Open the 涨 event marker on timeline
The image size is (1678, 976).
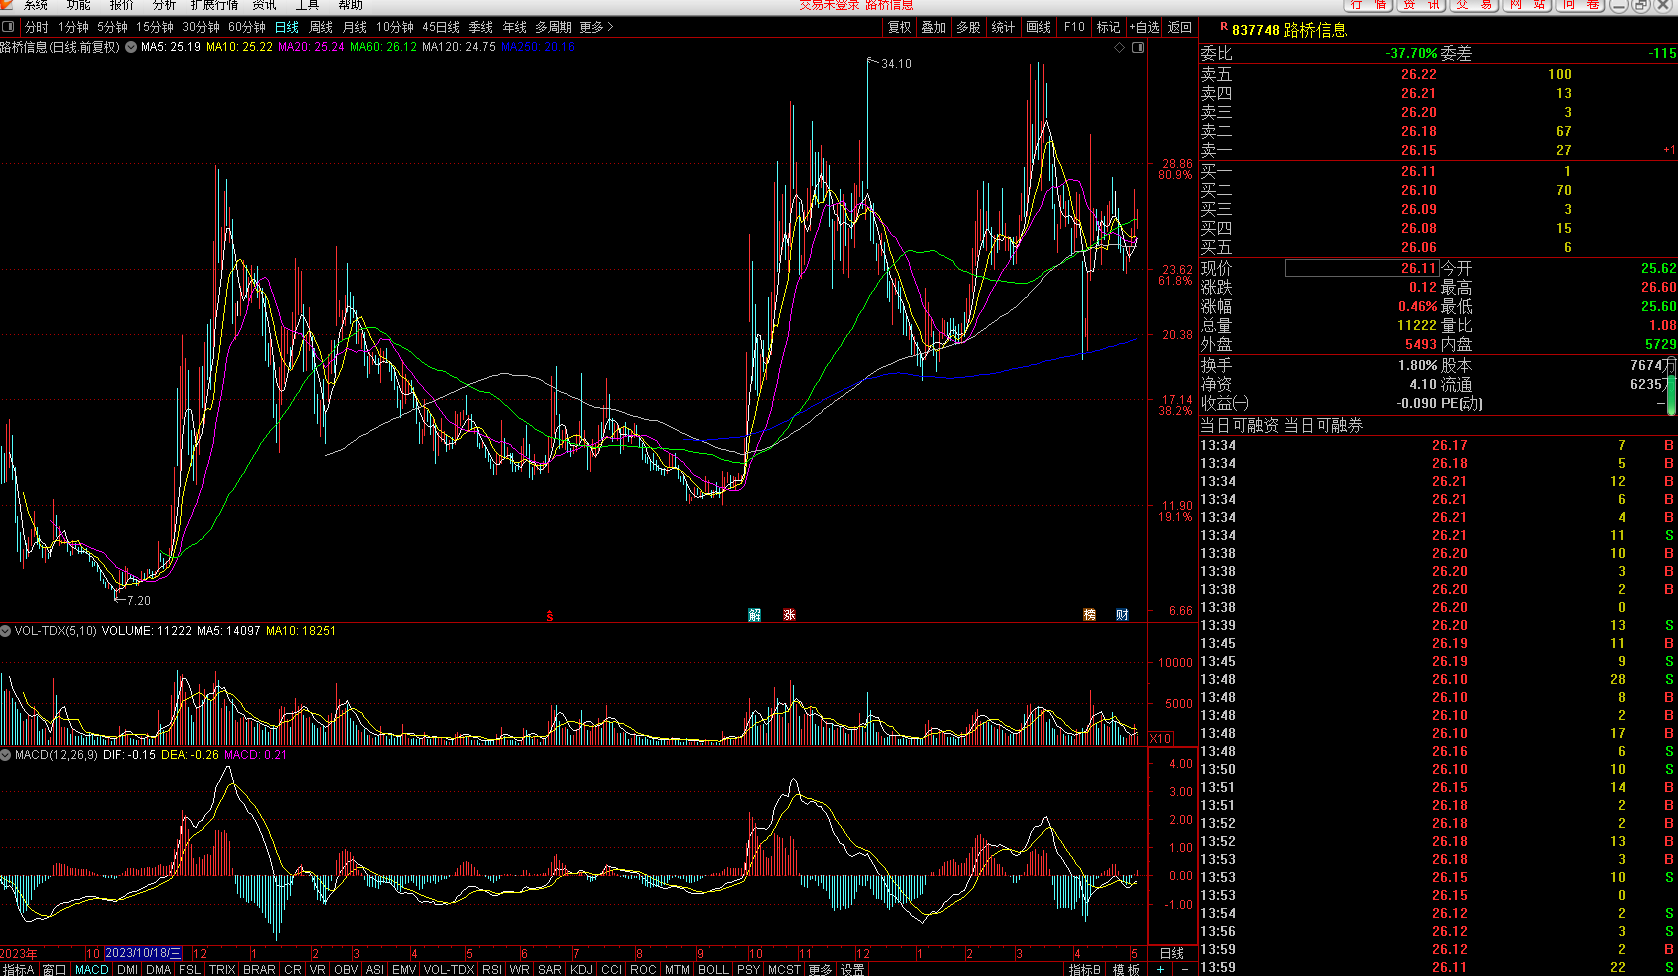[x=789, y=615]
